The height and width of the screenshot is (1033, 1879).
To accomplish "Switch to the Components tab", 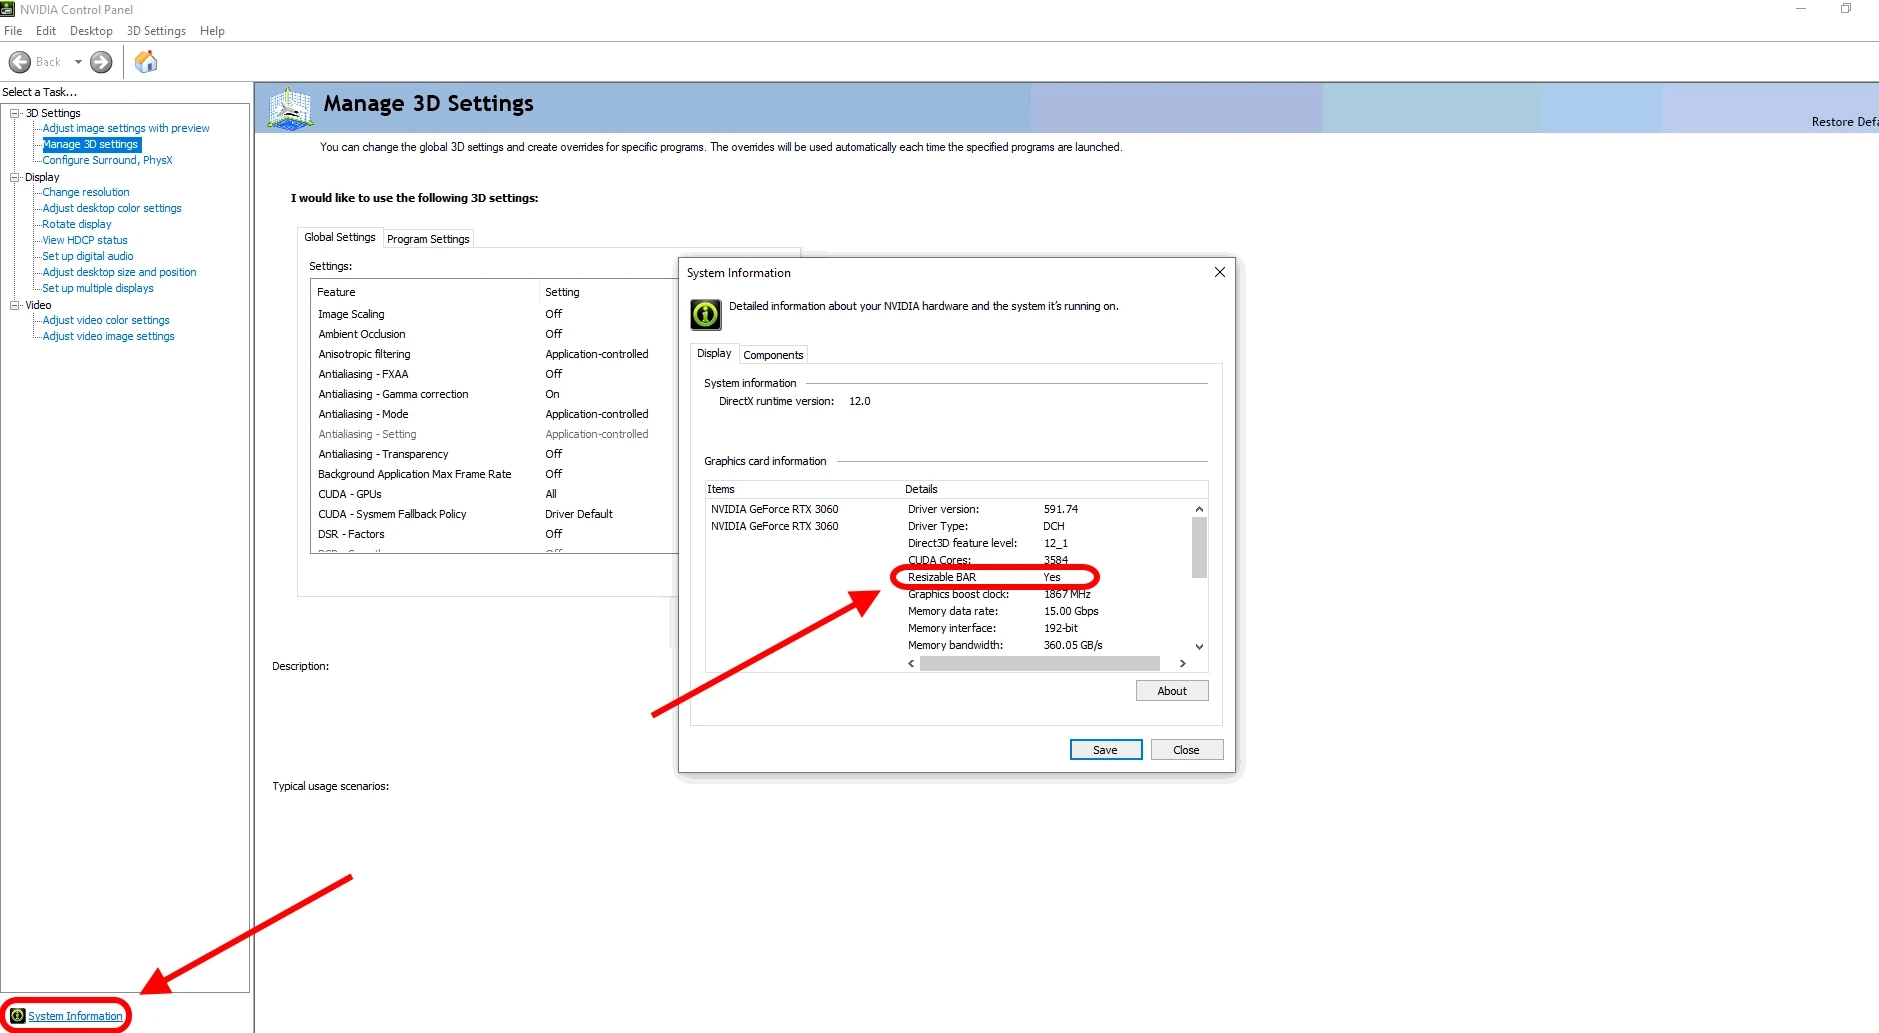I will (773, 355).
